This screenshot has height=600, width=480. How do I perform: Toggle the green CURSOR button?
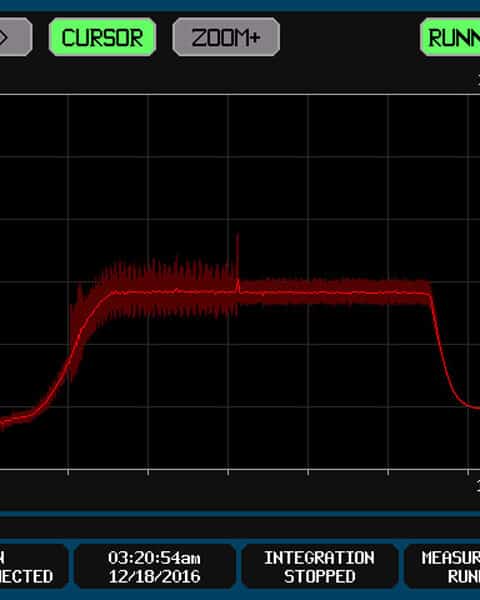click(102, 37)
